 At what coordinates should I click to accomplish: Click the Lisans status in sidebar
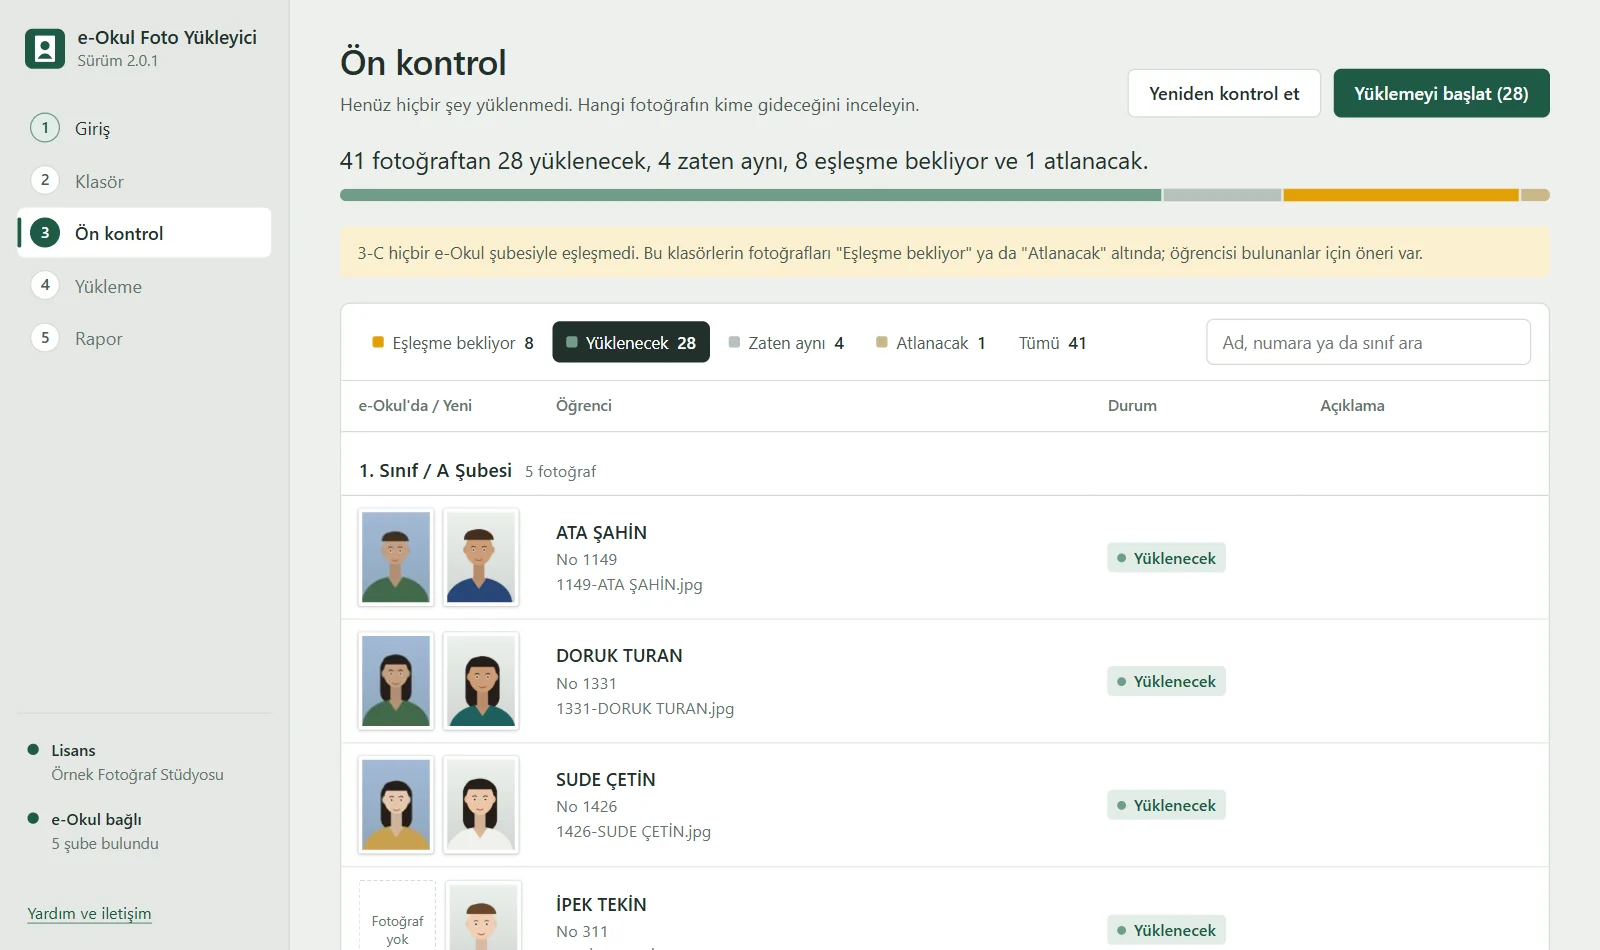125,762
